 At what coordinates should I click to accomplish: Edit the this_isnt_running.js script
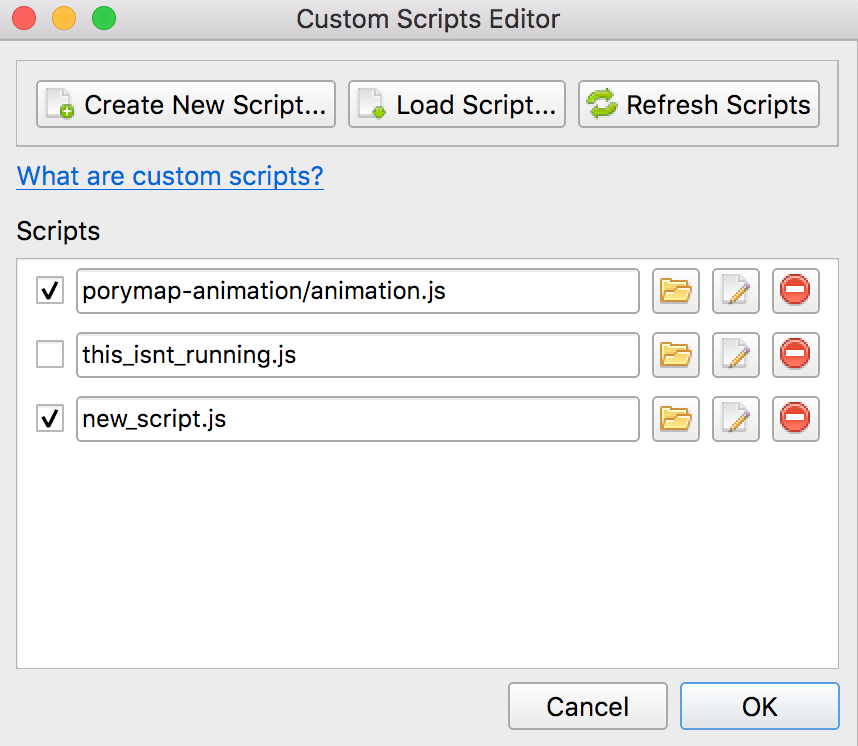pos(735,355)
